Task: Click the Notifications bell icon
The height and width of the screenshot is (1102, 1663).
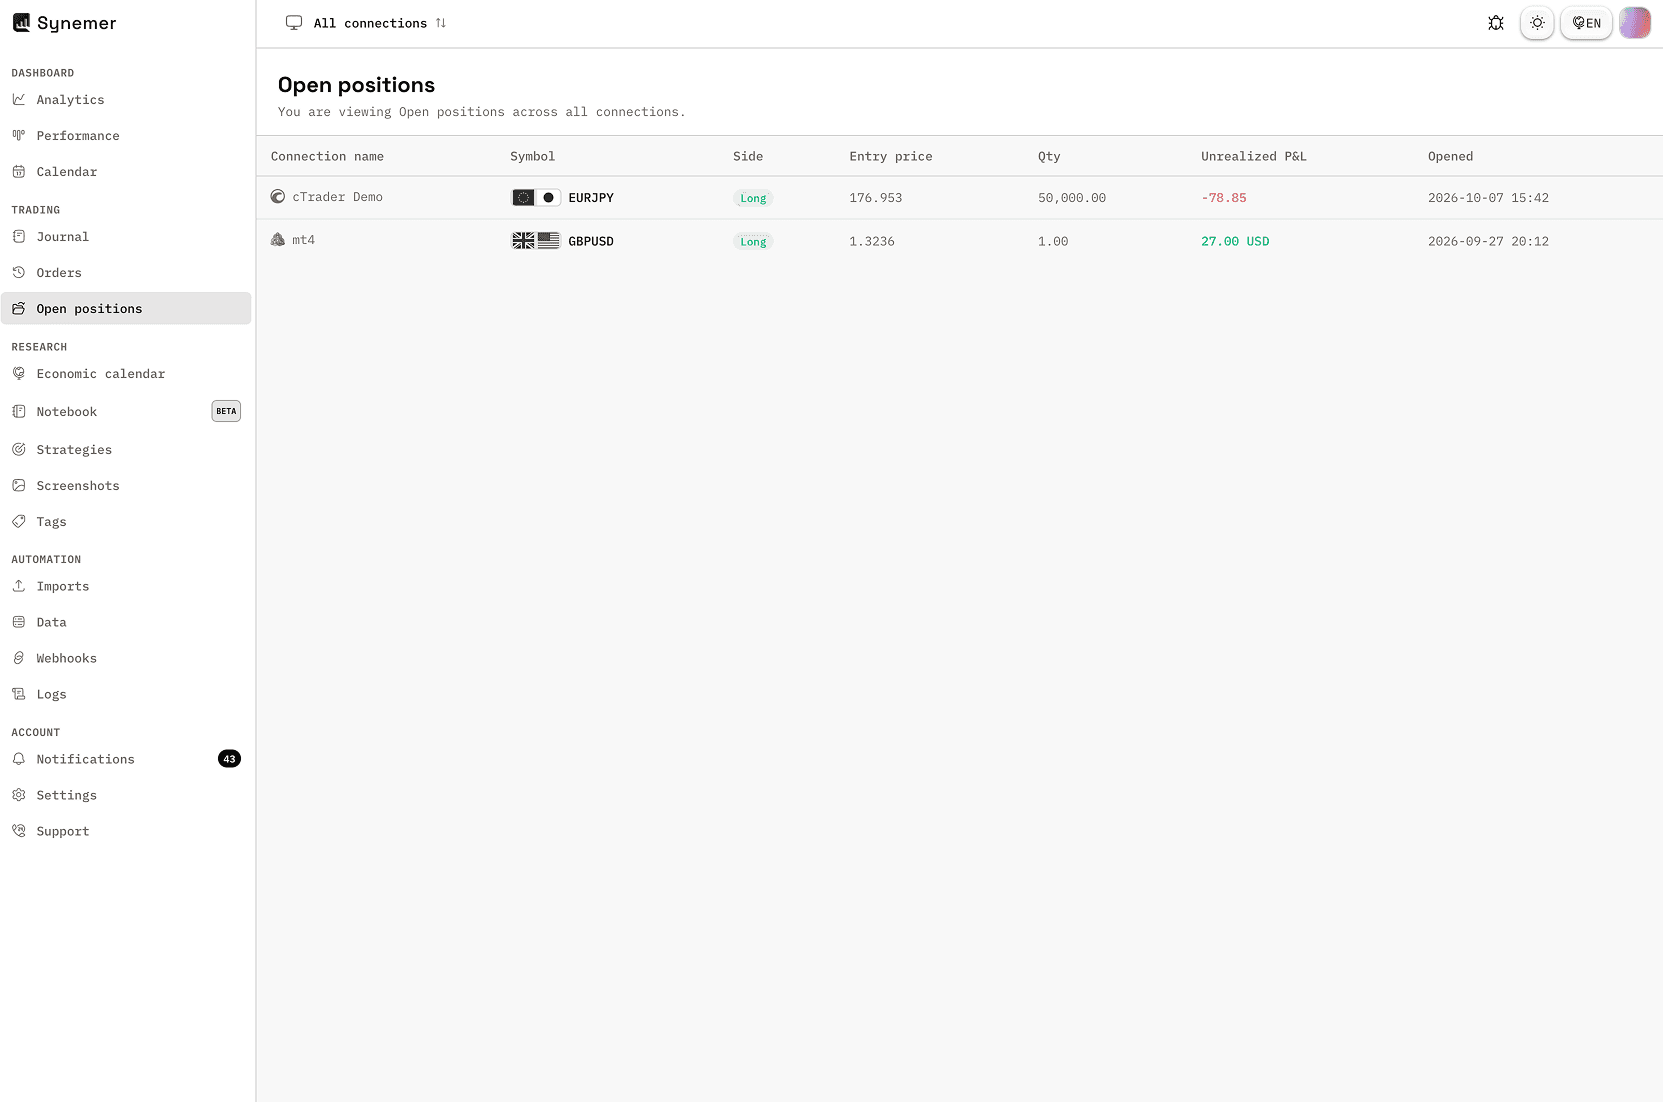Action: click(18, 759)
